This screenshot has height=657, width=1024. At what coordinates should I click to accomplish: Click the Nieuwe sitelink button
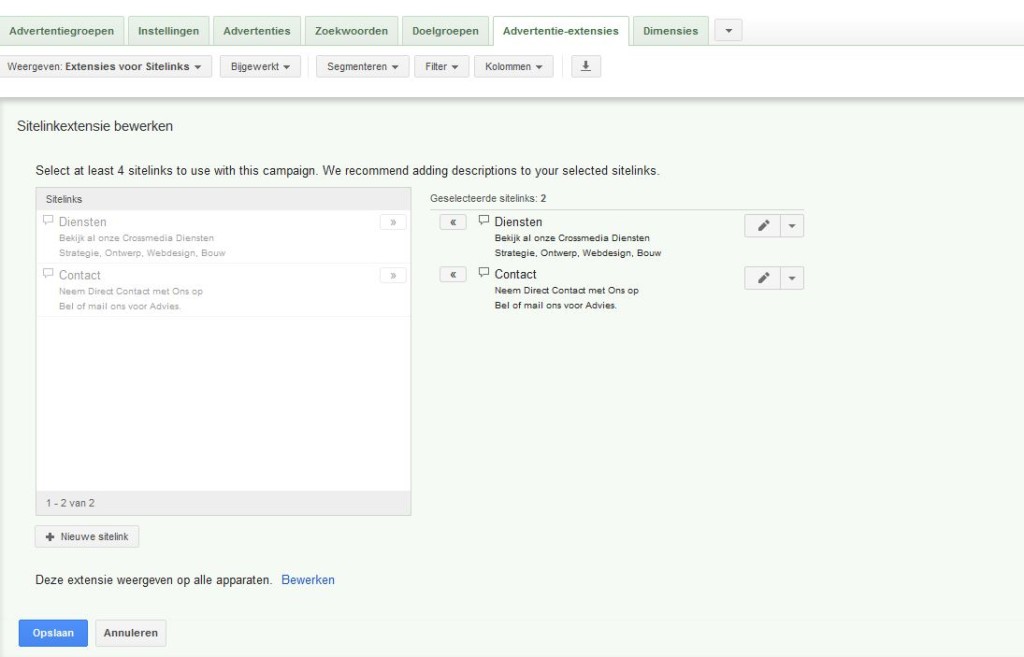[88, 537]
